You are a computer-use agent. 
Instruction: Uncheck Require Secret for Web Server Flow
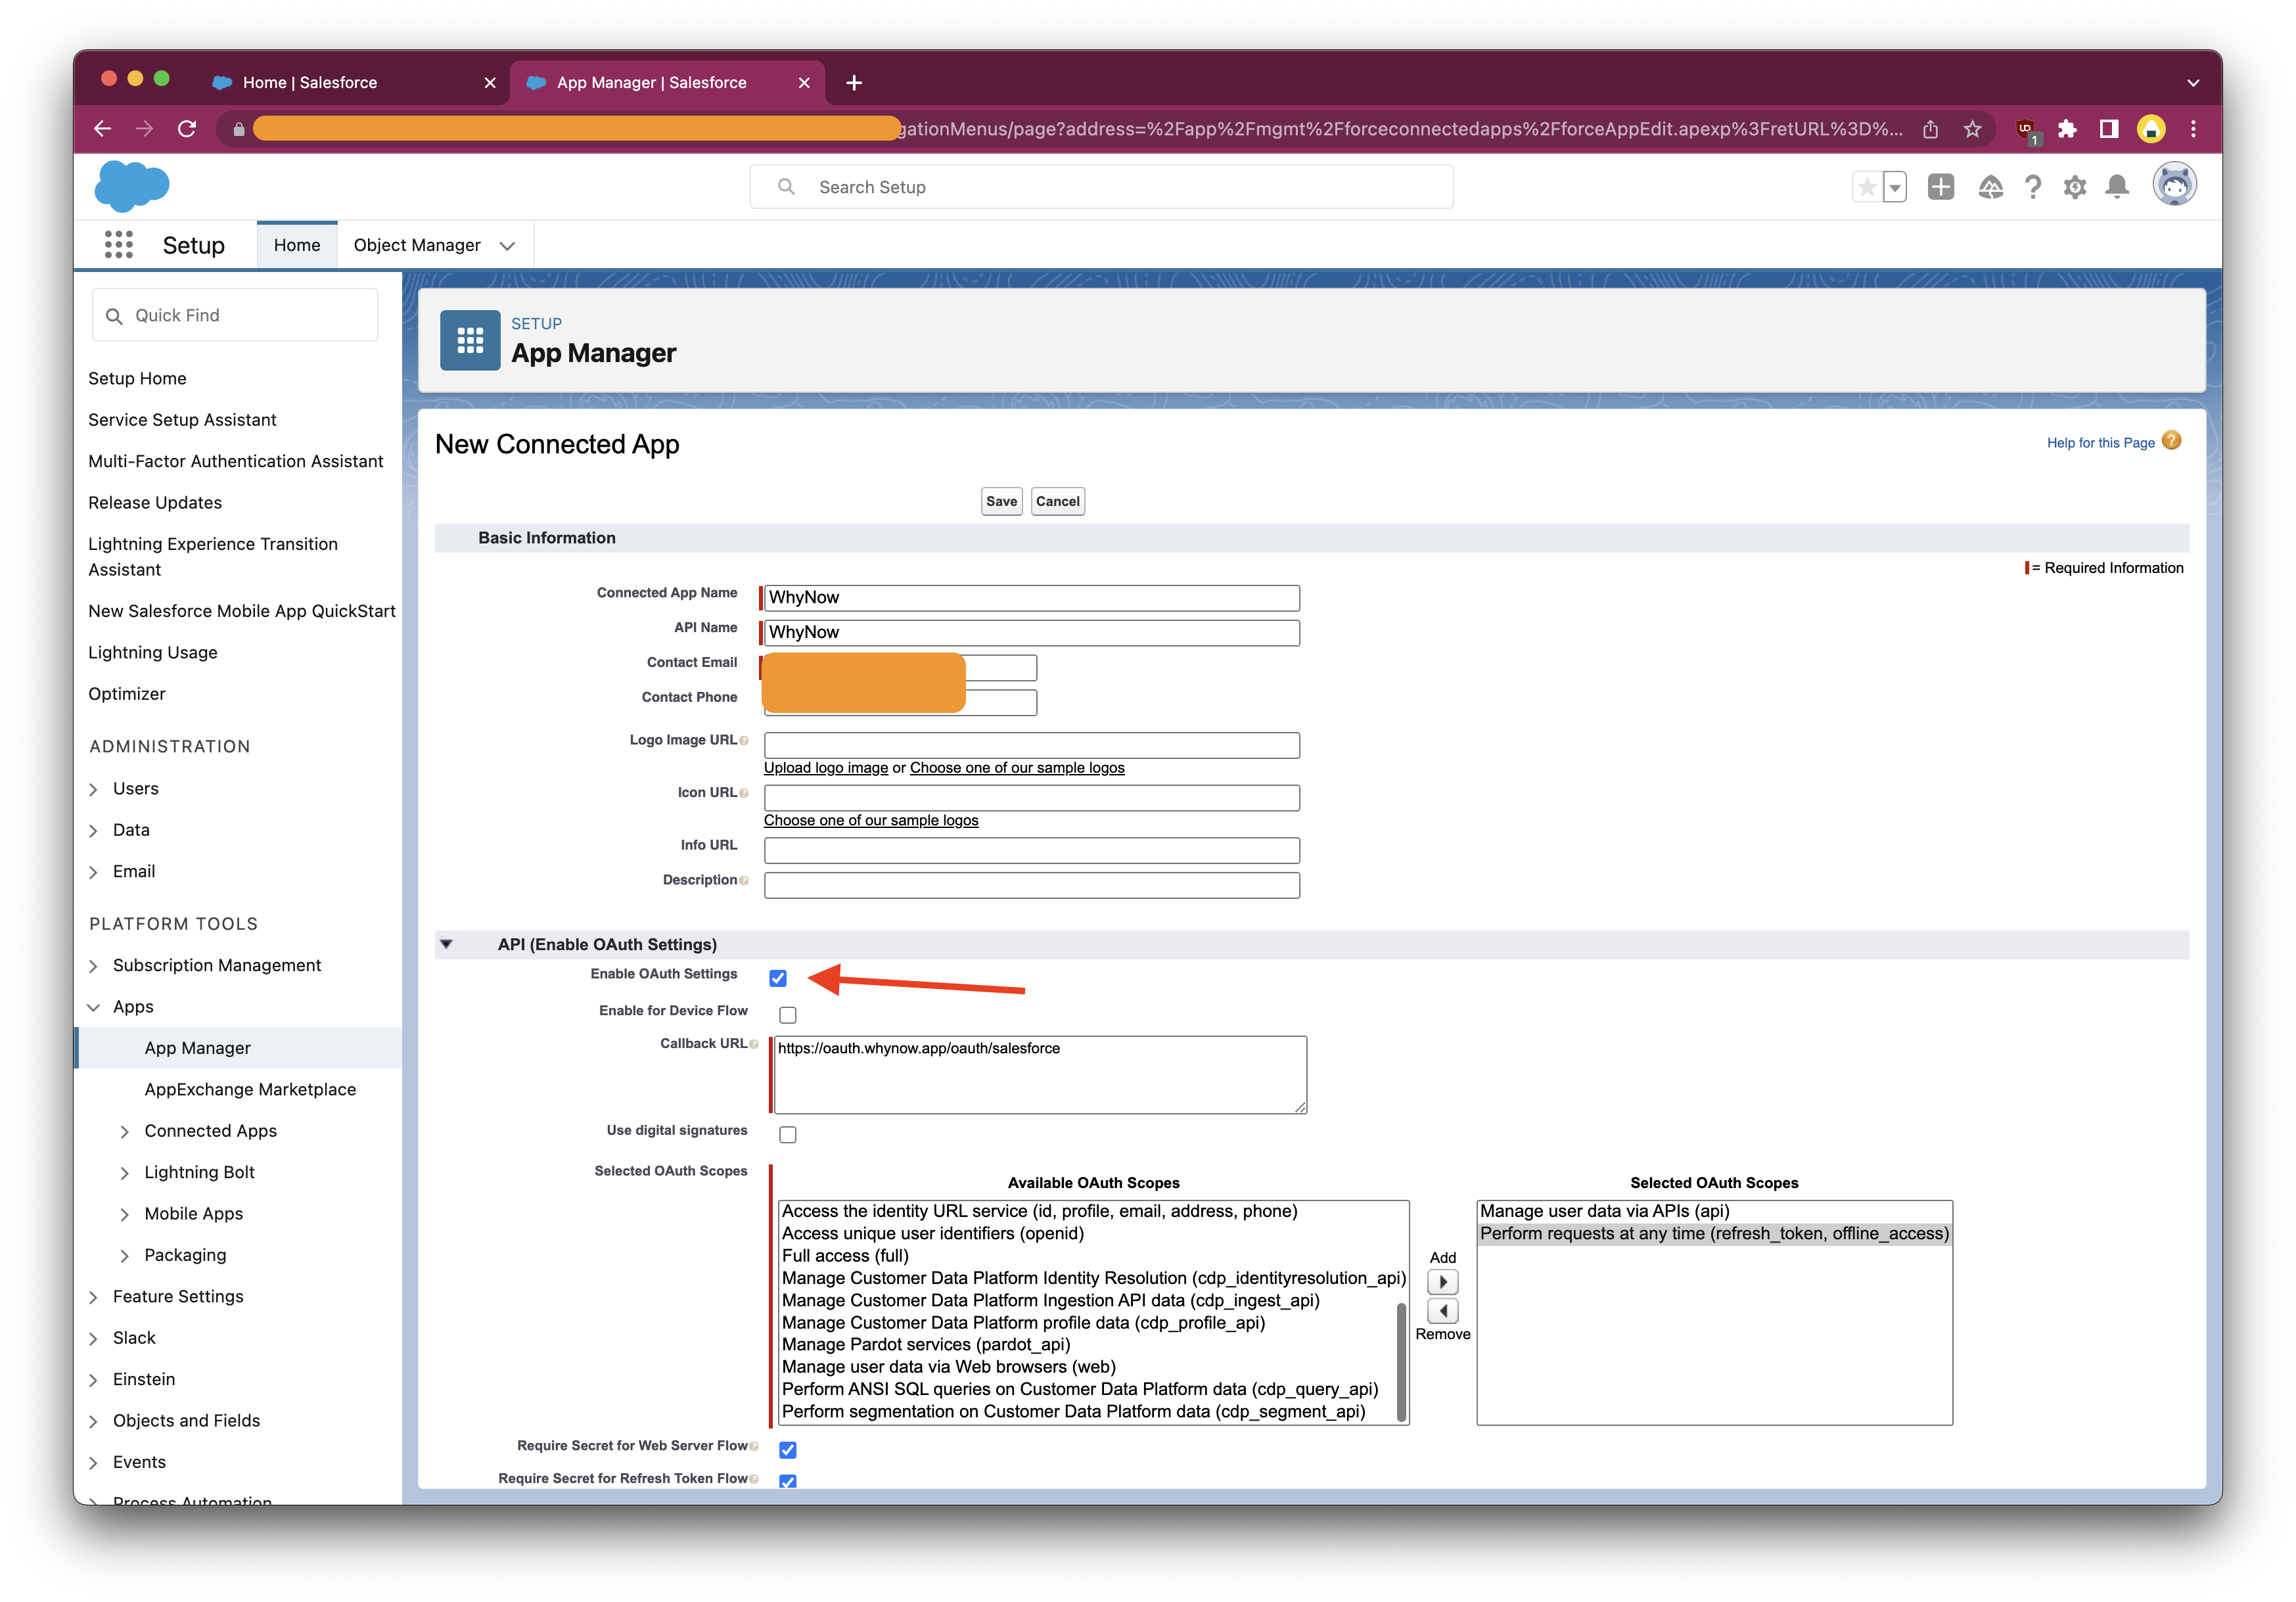point(788,1449)
